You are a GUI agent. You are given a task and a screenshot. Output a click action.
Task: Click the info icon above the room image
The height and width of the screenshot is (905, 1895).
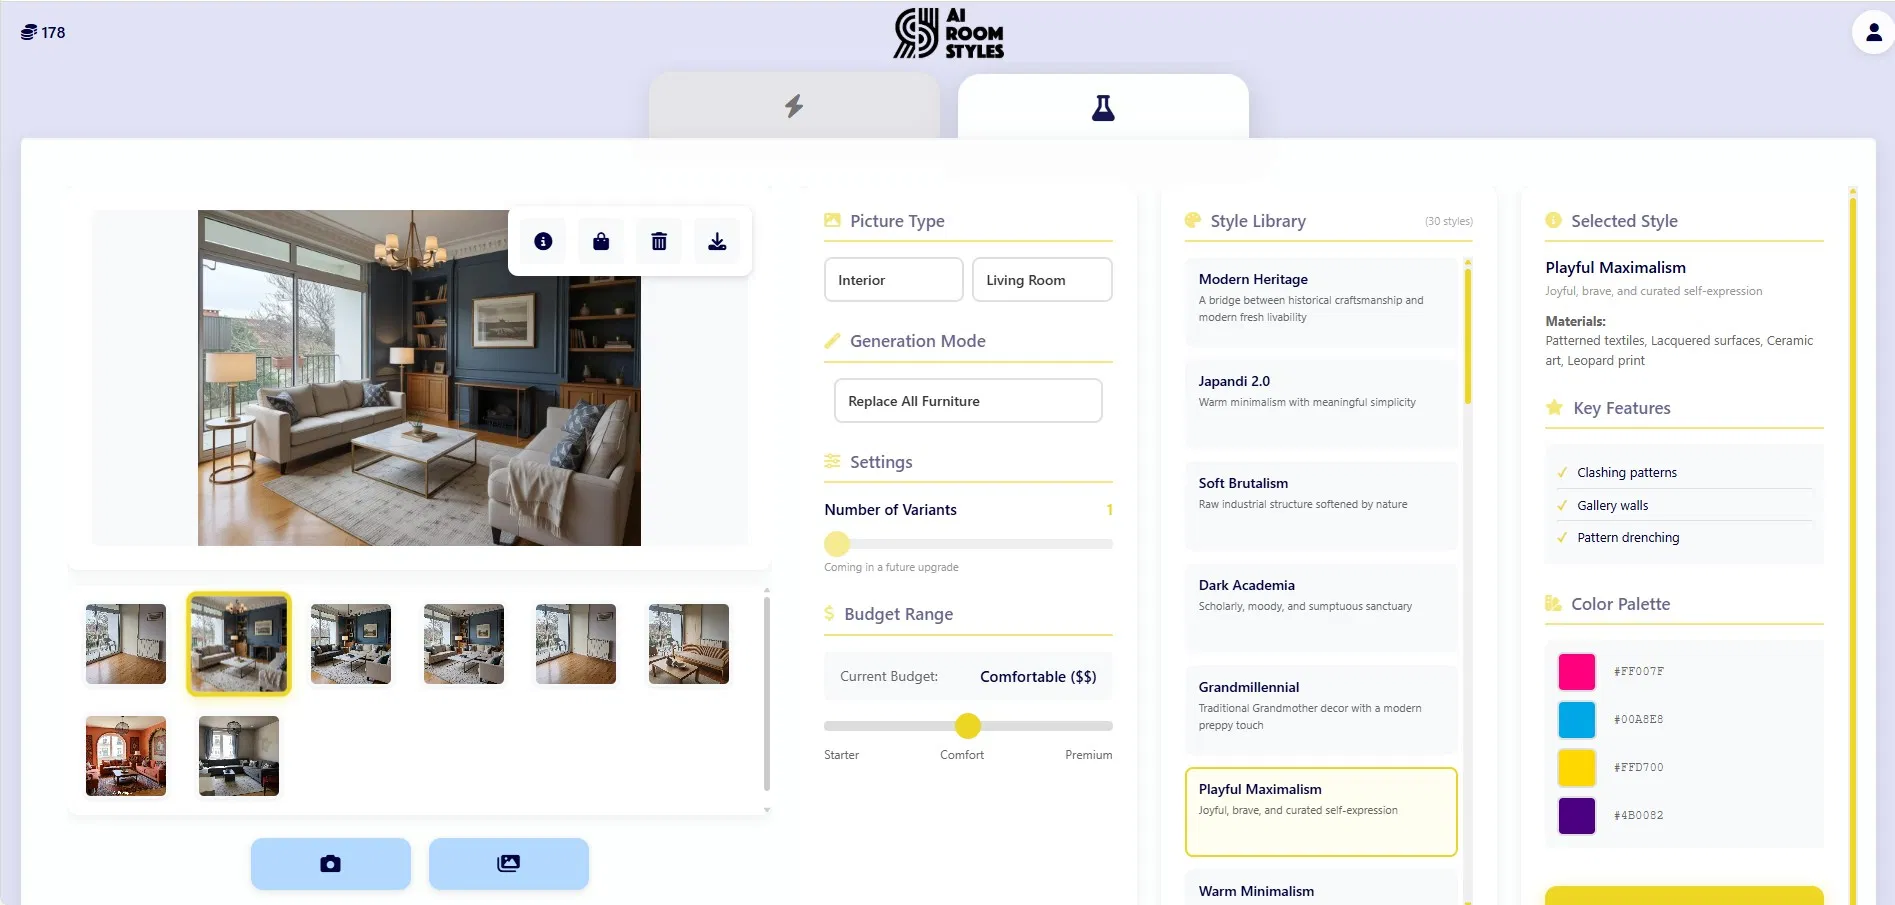(x=543, y=241)
